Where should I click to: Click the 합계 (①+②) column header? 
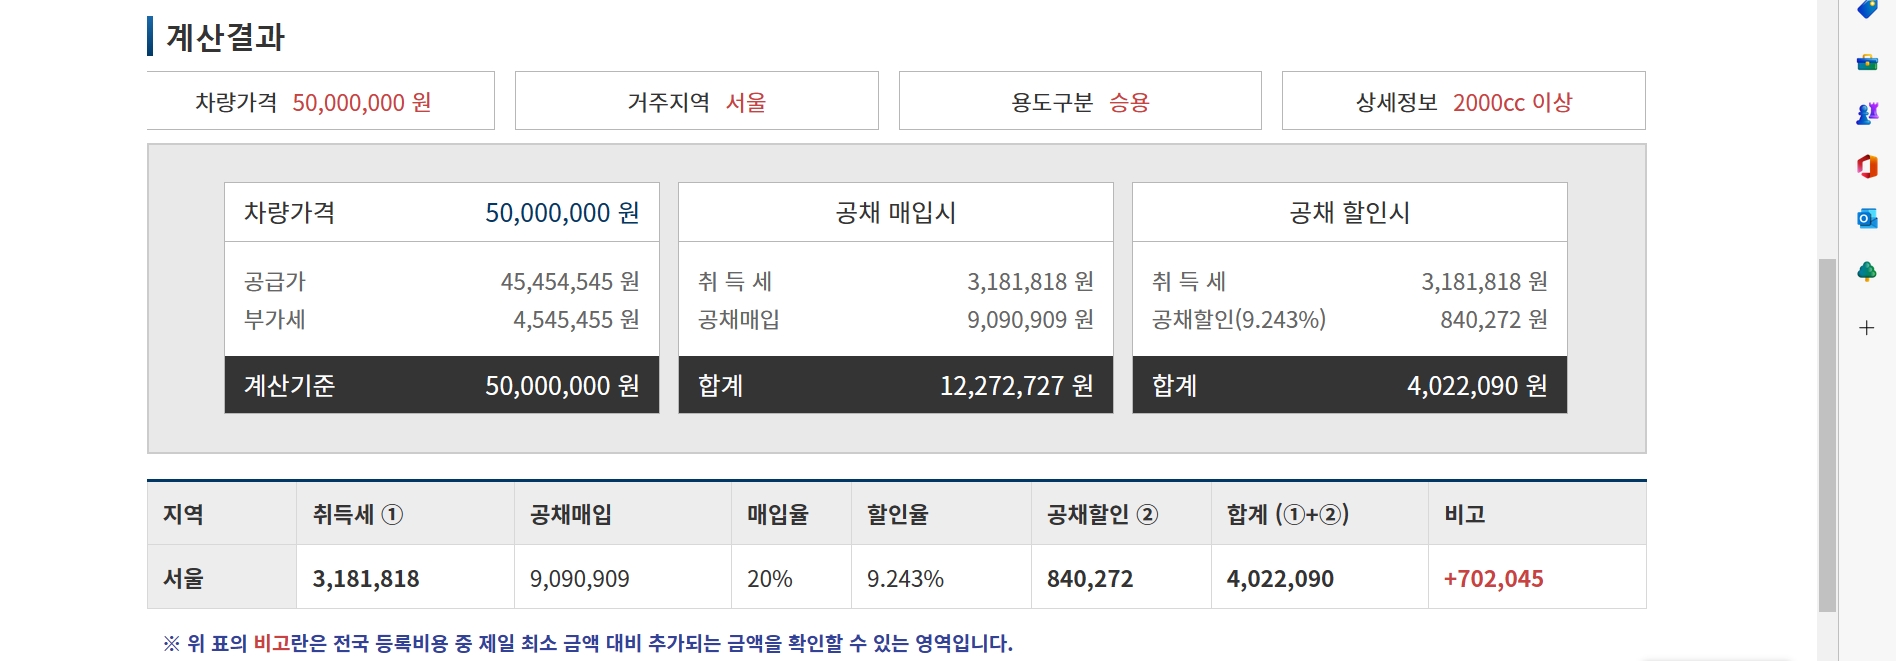tap(1319, 514)
